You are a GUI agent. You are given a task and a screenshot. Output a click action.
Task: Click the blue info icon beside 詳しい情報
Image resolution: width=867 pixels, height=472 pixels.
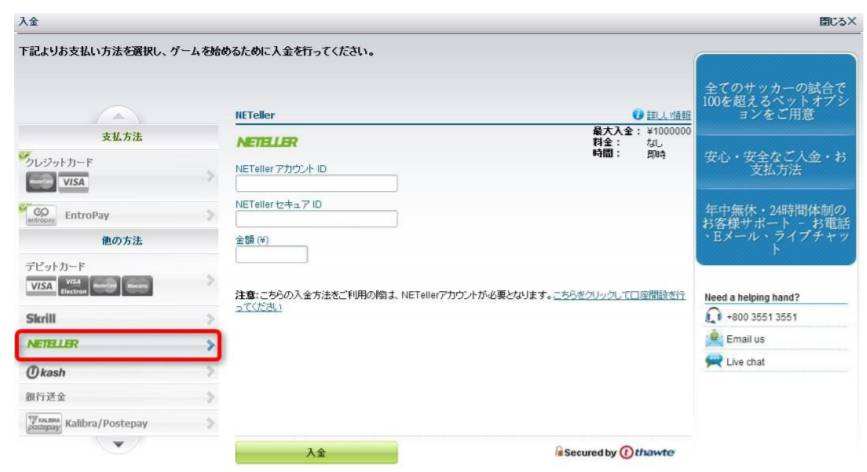point(638,114)
